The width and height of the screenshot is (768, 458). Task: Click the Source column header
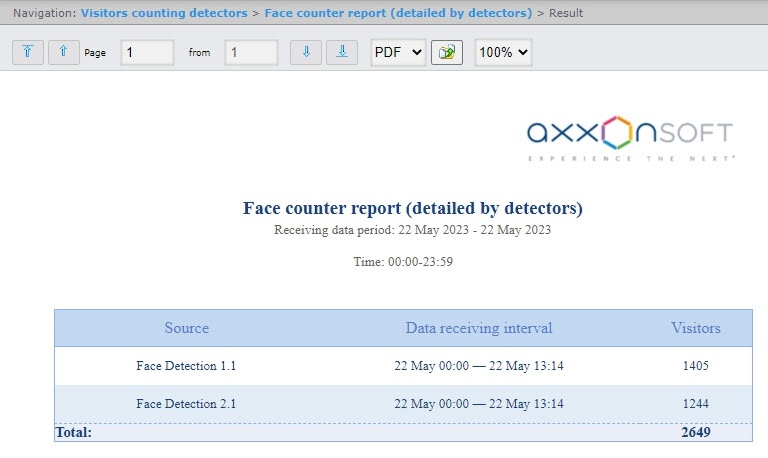click(186, 328)
